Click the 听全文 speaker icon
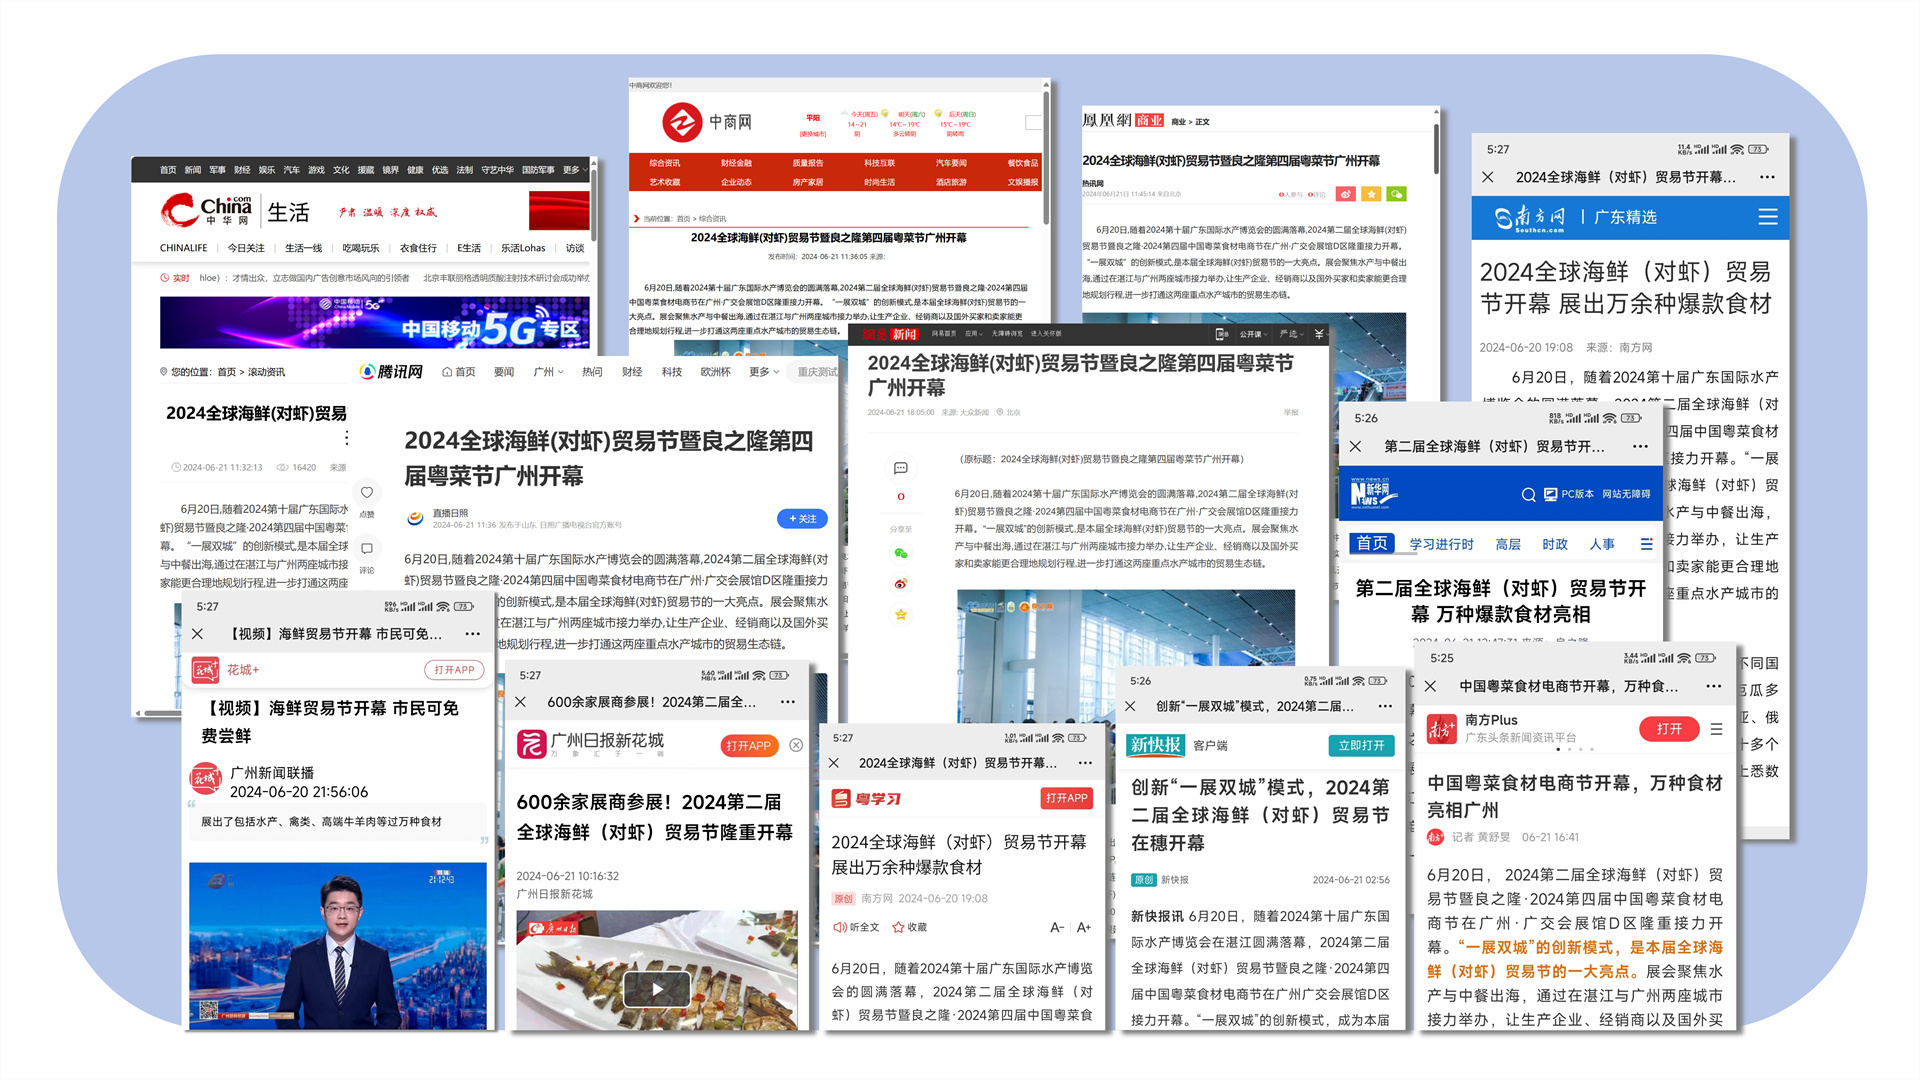The image size is (1920, 1080). (x=840, y=927)
